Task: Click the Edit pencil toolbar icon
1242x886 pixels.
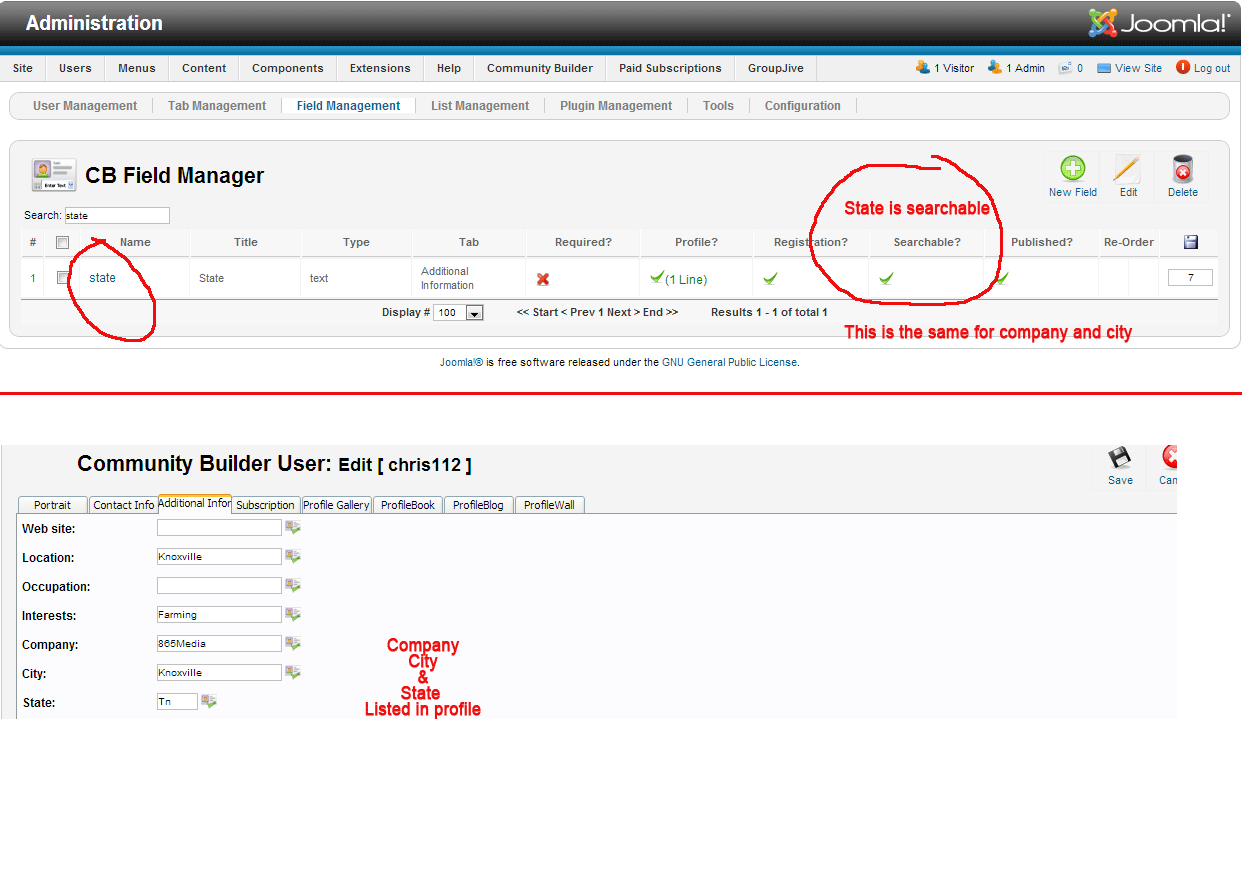Action: coord(1128,169)
